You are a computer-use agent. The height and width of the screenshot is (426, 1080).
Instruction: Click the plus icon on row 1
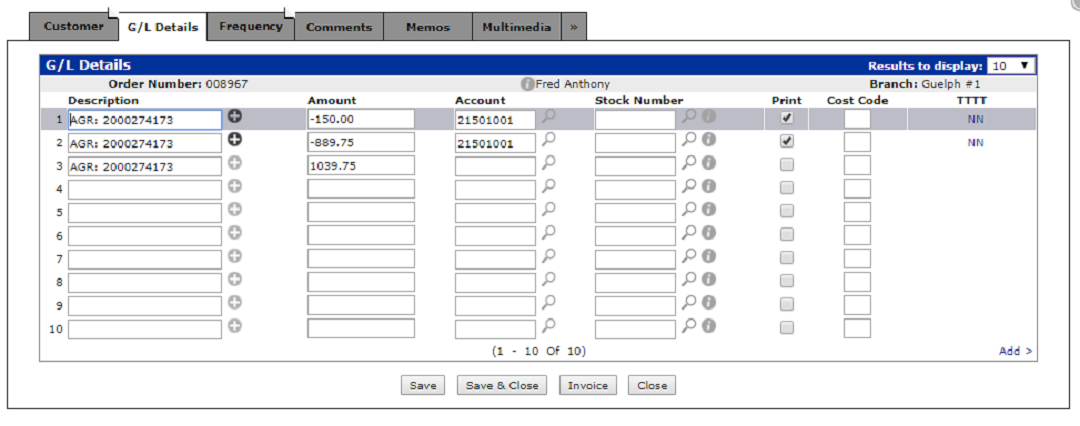[x=235, y=117]
